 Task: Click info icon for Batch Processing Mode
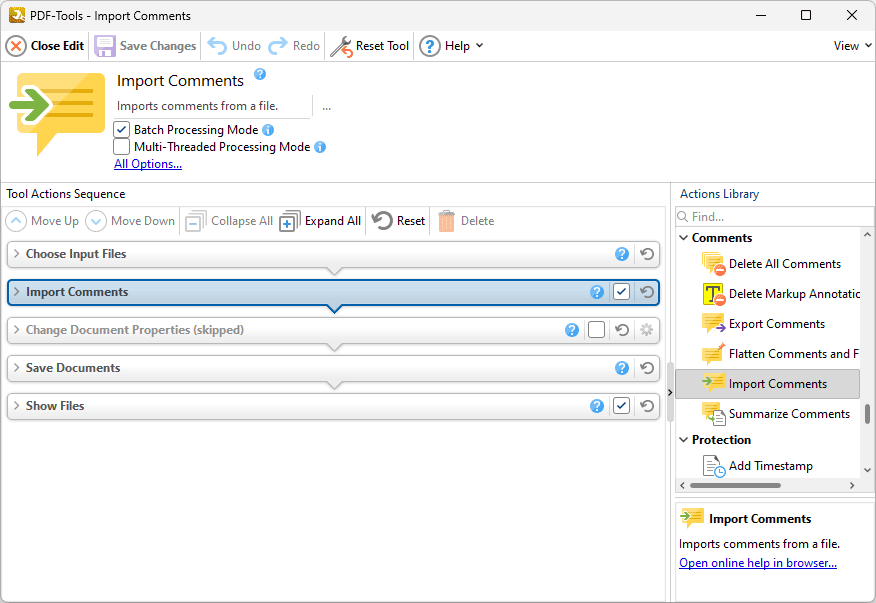coord(268,130)
